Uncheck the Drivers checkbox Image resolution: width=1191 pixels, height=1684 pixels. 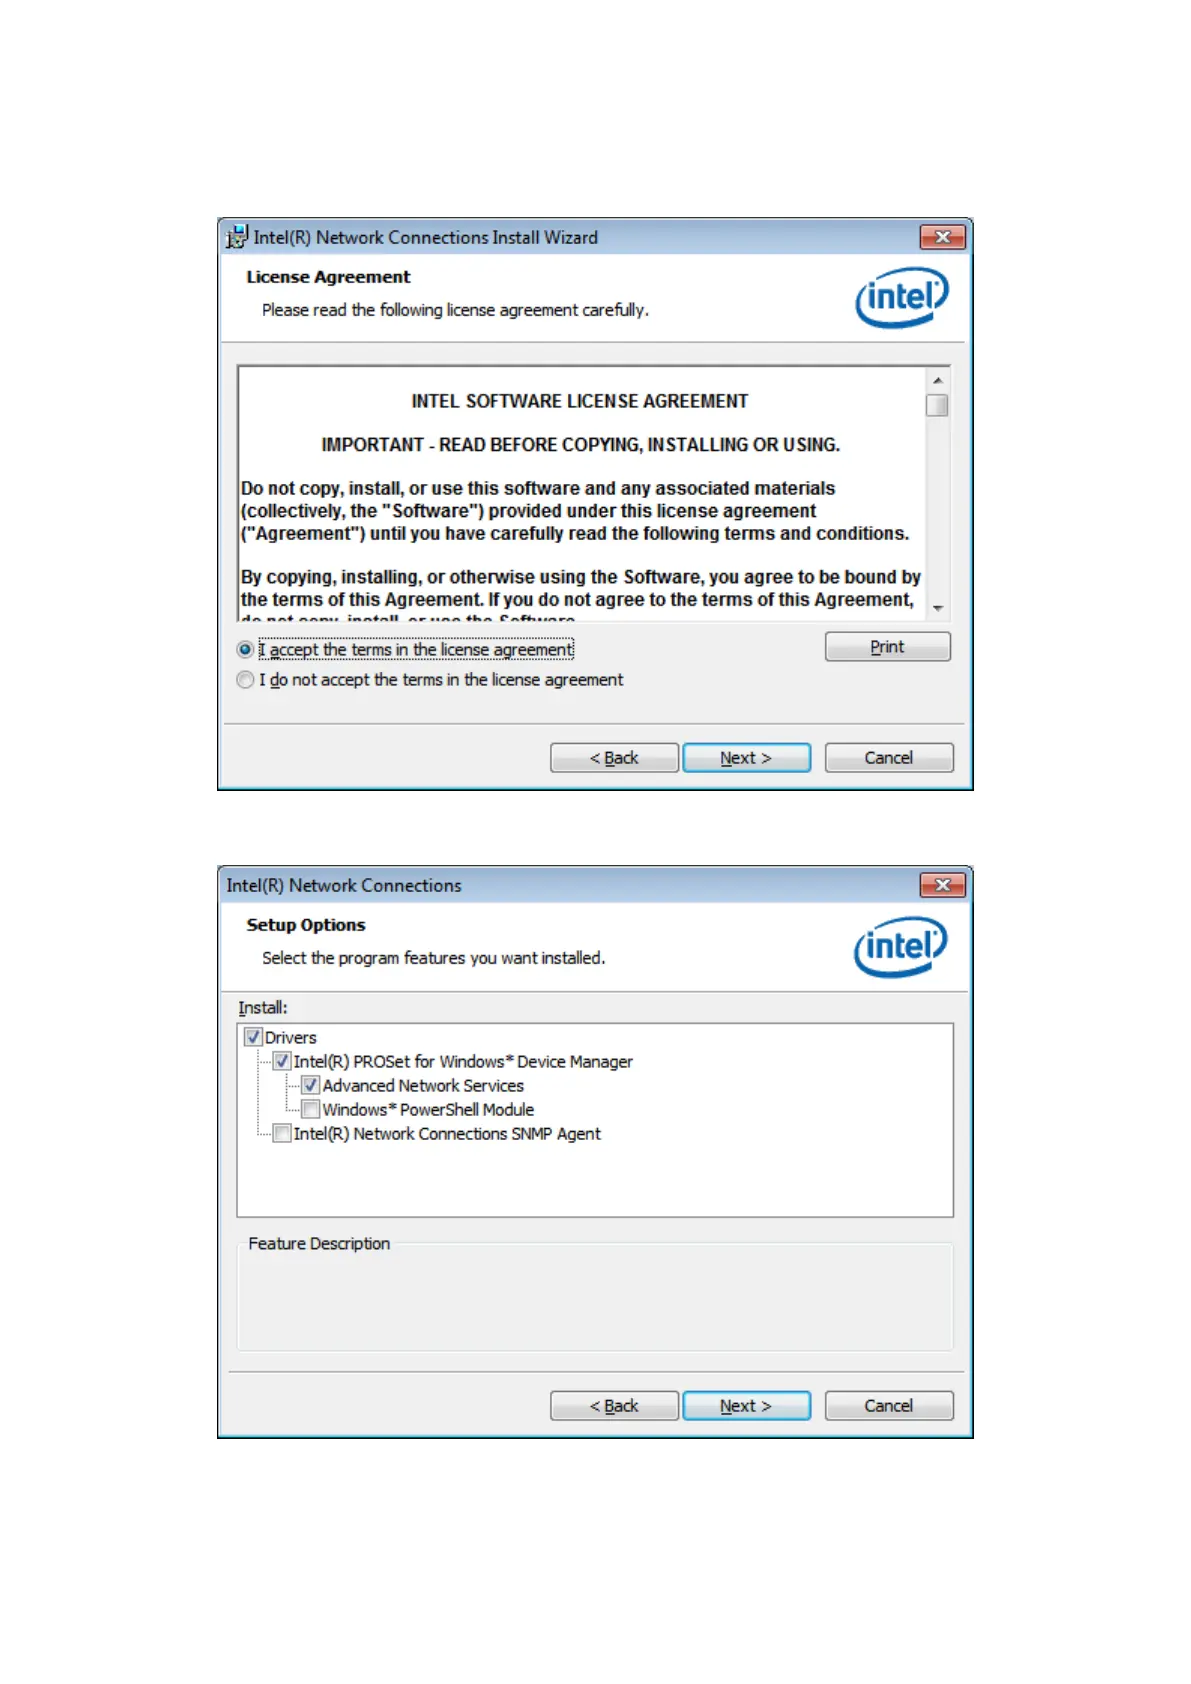coord(254,1037)
